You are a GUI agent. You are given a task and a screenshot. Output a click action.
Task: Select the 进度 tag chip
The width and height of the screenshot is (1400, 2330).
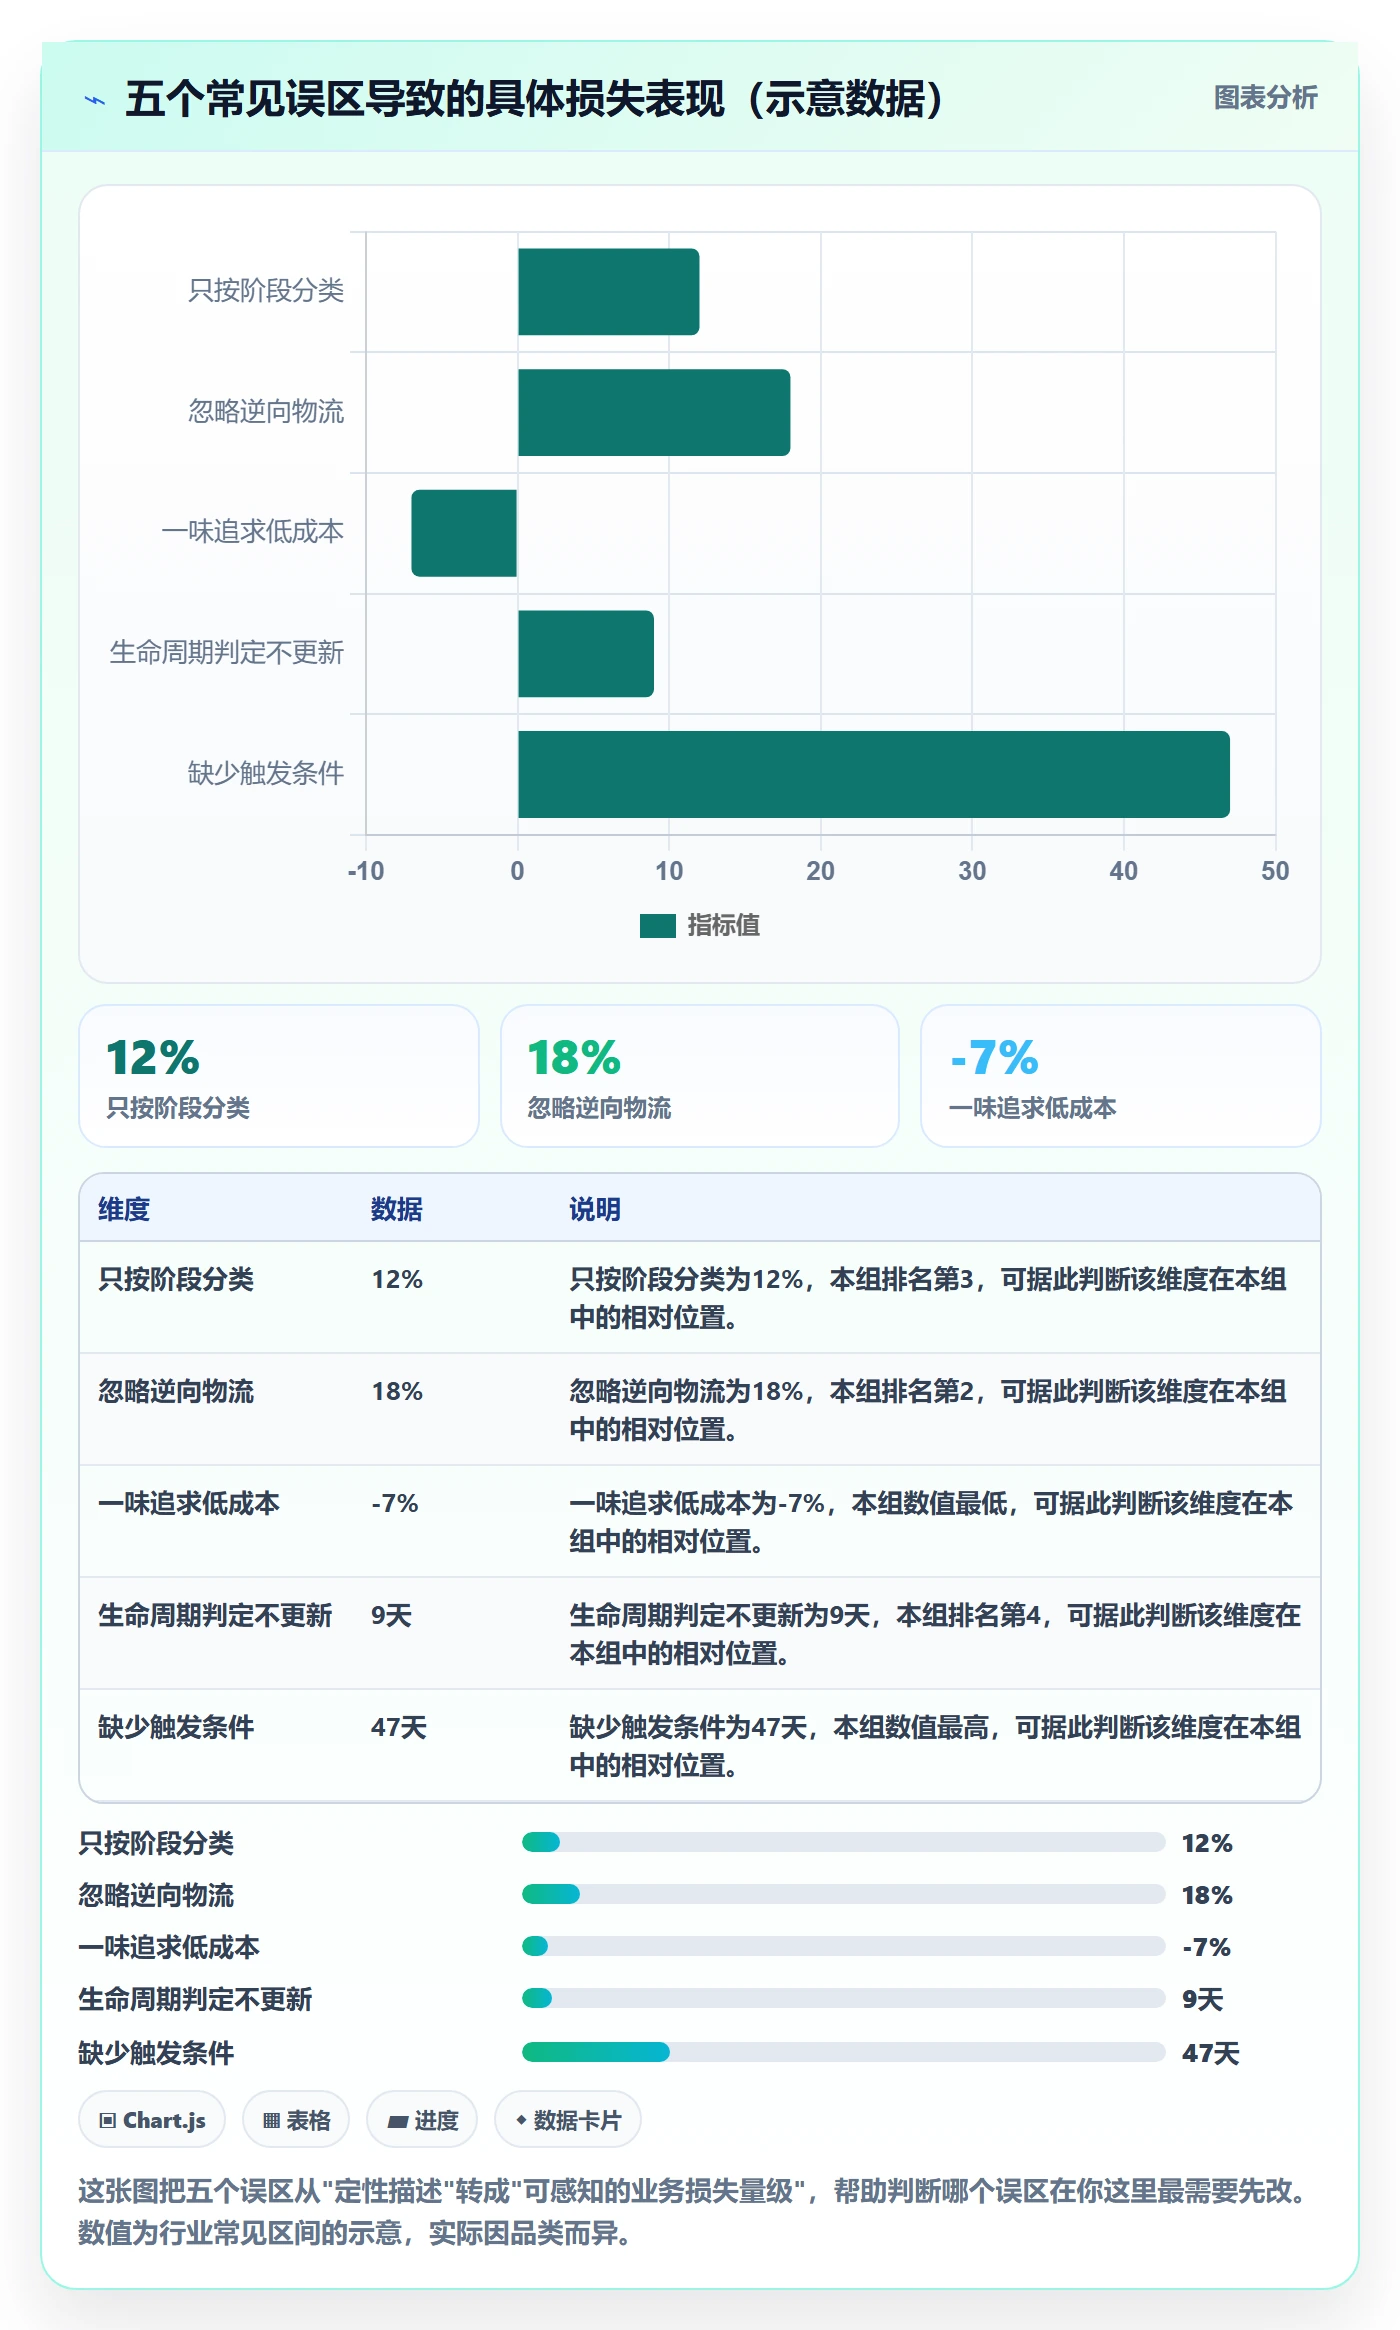coord(422,2120)
